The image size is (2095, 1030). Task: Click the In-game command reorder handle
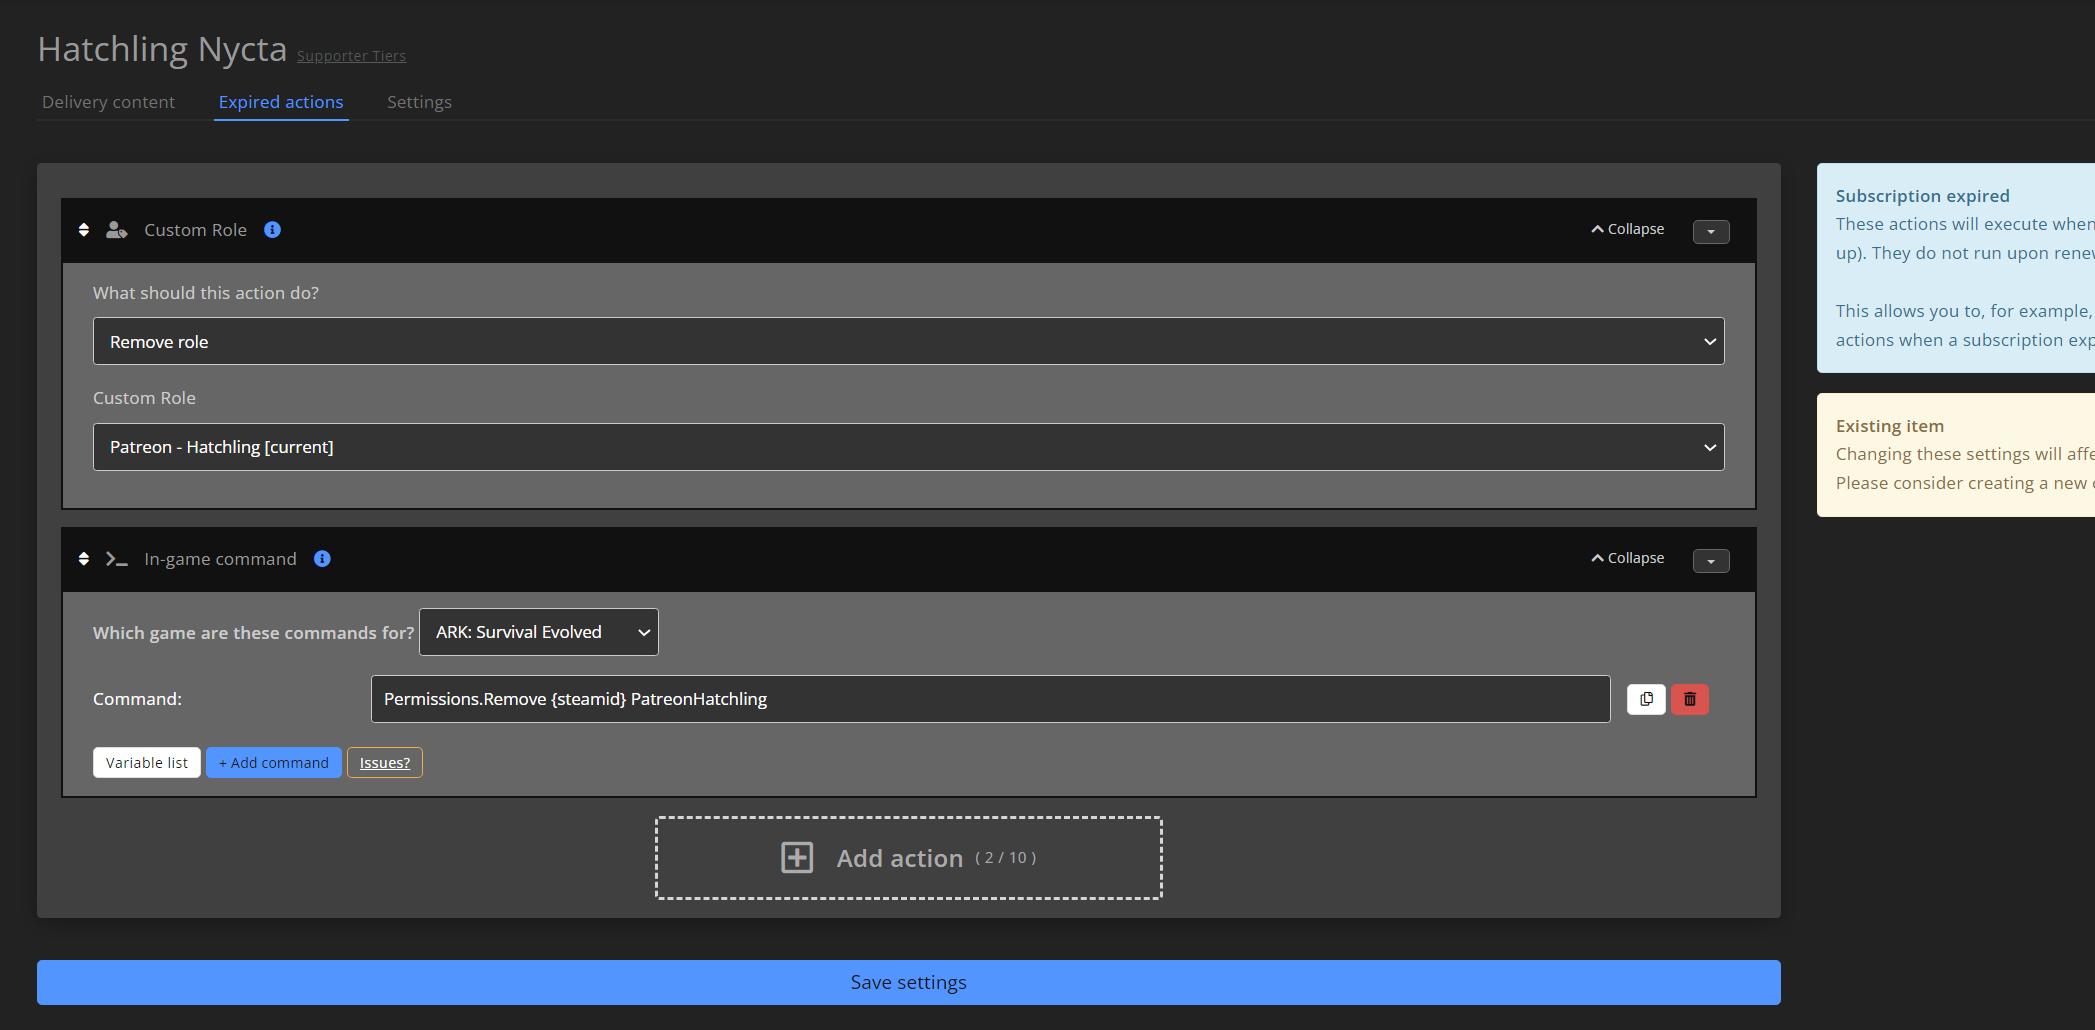tap(83, 559)
